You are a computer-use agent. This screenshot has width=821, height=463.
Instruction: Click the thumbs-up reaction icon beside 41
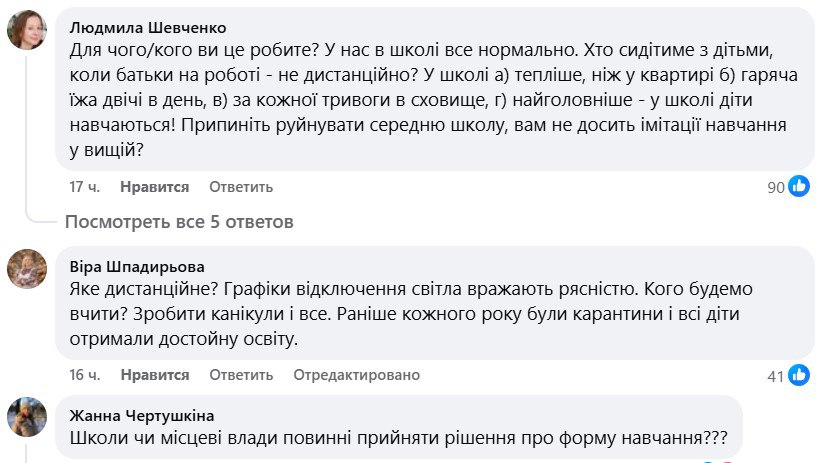799,375
